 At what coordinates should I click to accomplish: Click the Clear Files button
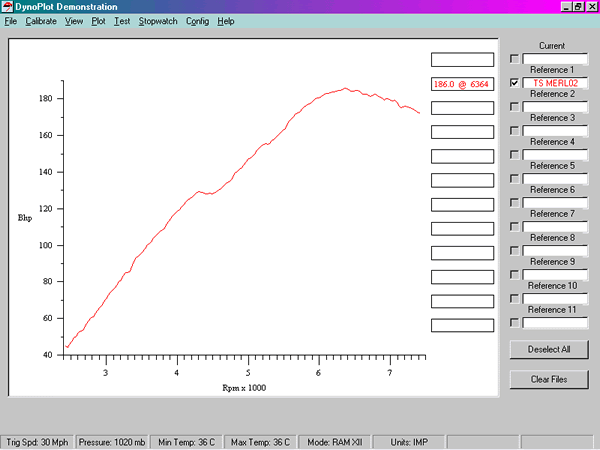point(549,379)
